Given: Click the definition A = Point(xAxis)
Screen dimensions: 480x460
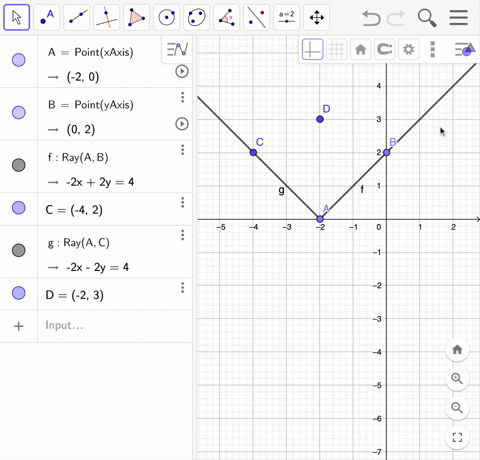Looking at the screenshot, I should [91, 52].
